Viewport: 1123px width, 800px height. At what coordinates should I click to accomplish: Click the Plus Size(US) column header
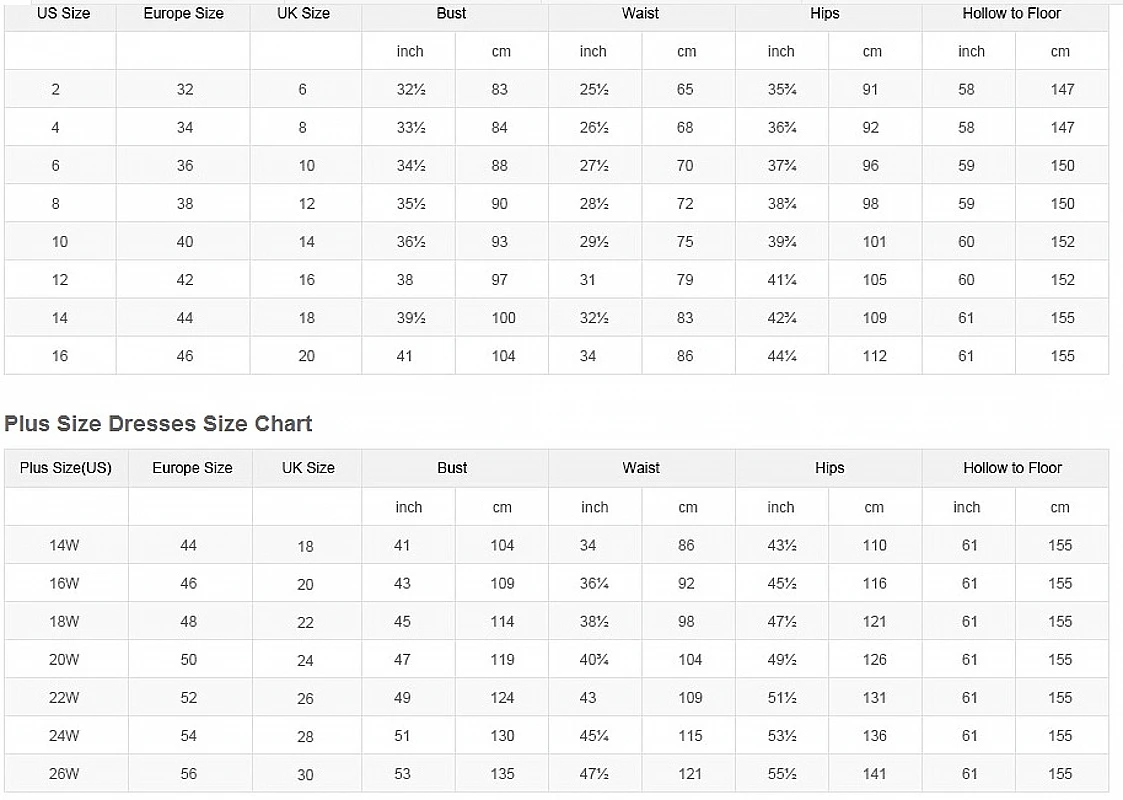pos(66,468)
